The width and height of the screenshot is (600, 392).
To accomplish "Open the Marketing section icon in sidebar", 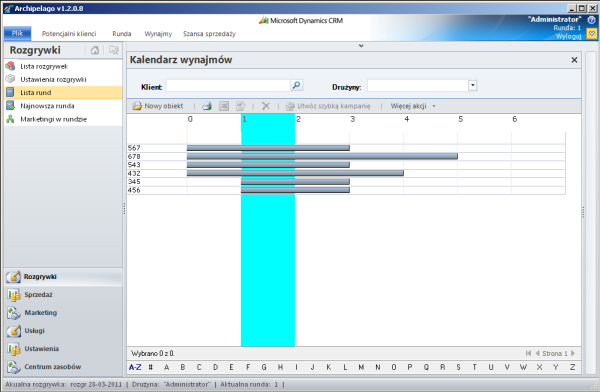I will 13,313.
